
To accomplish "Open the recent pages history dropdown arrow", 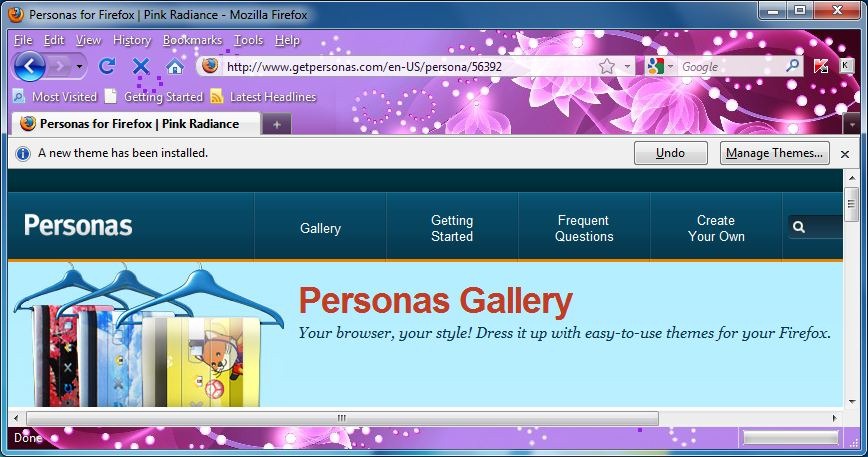I will pyautogui.click(x=79, y=67).
